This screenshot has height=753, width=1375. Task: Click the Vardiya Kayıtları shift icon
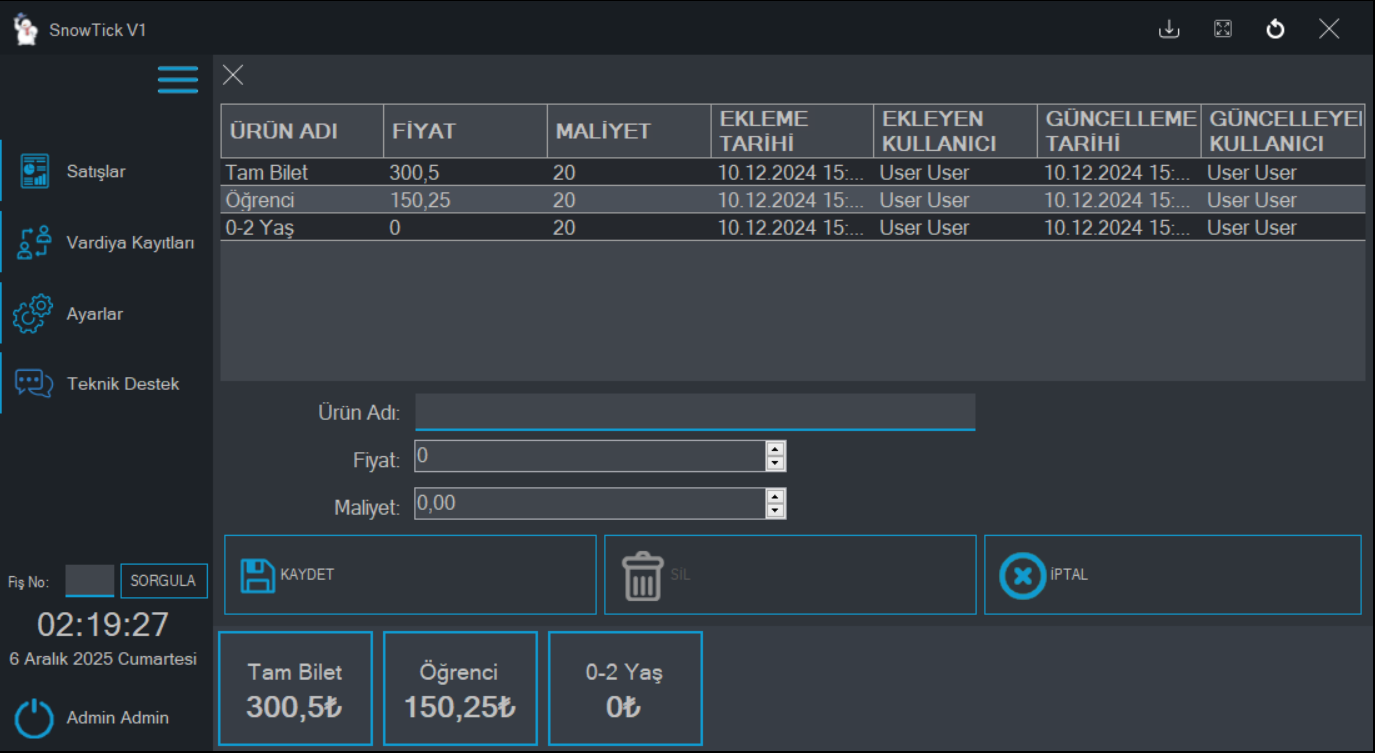tap(34, 243)
